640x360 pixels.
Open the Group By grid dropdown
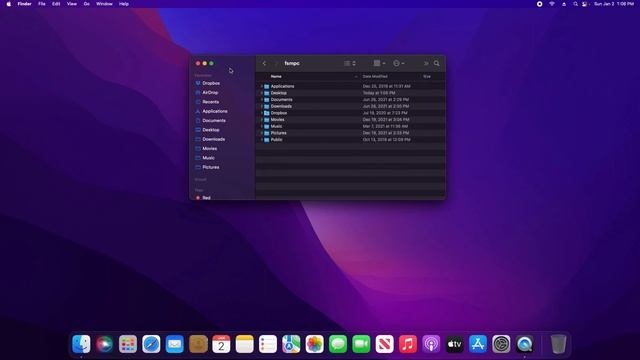click(x=380, y=63)
